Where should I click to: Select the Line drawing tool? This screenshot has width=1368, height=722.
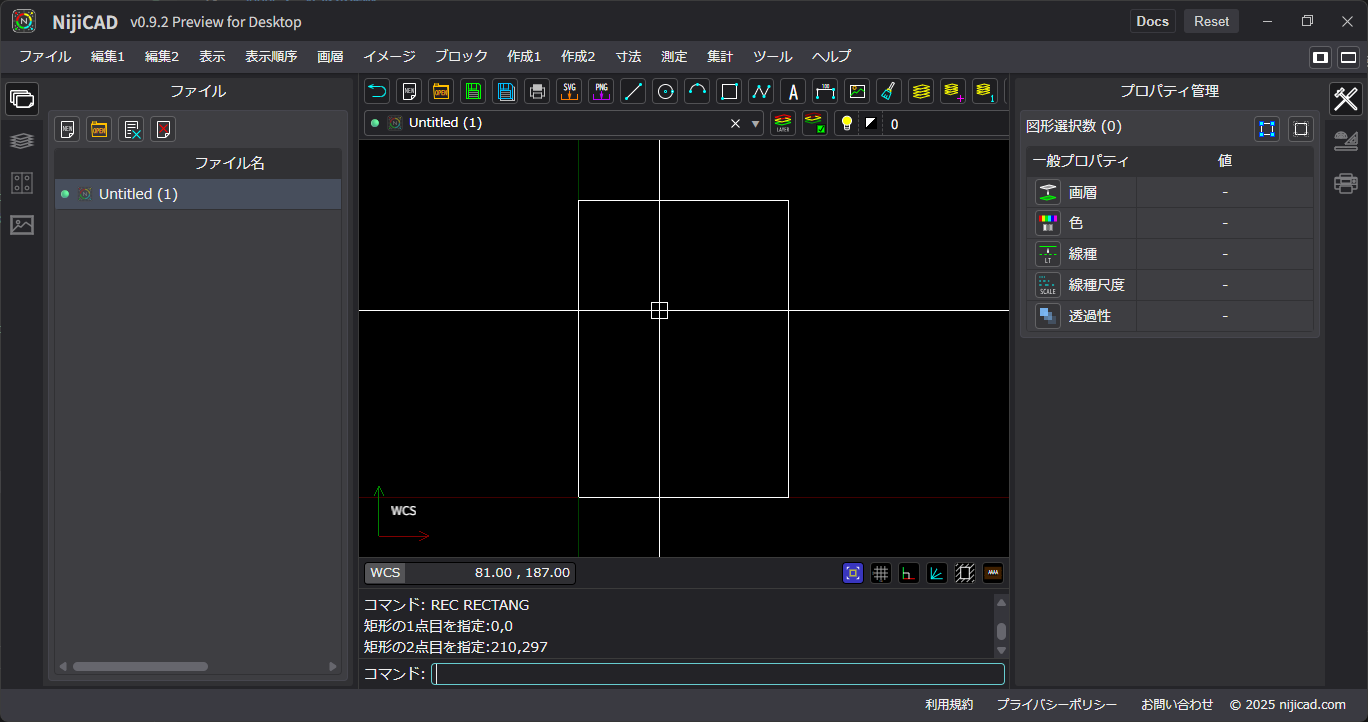[633, 92]
